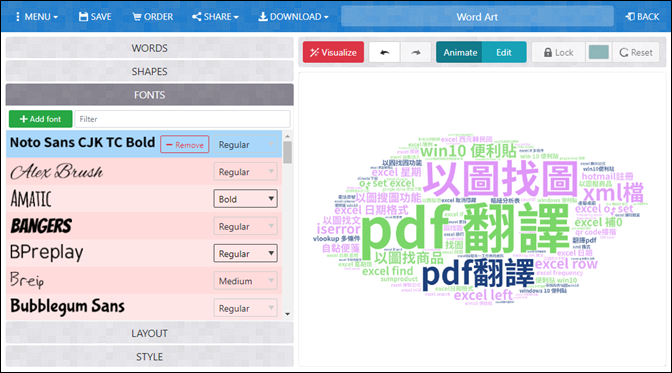Open style dropdown for Noto Sans CJK
672x373 pixels.
[245, 144]
